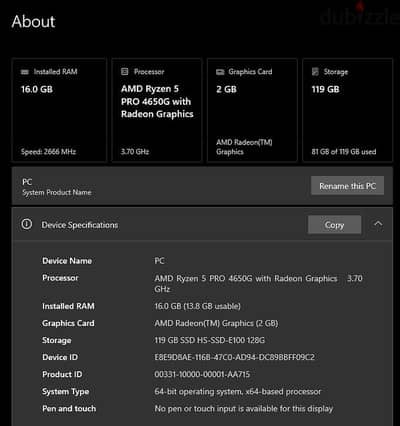Select '81 GB of 119 GB used' text
The image size is (400, 426).
(x=344, y=152)
